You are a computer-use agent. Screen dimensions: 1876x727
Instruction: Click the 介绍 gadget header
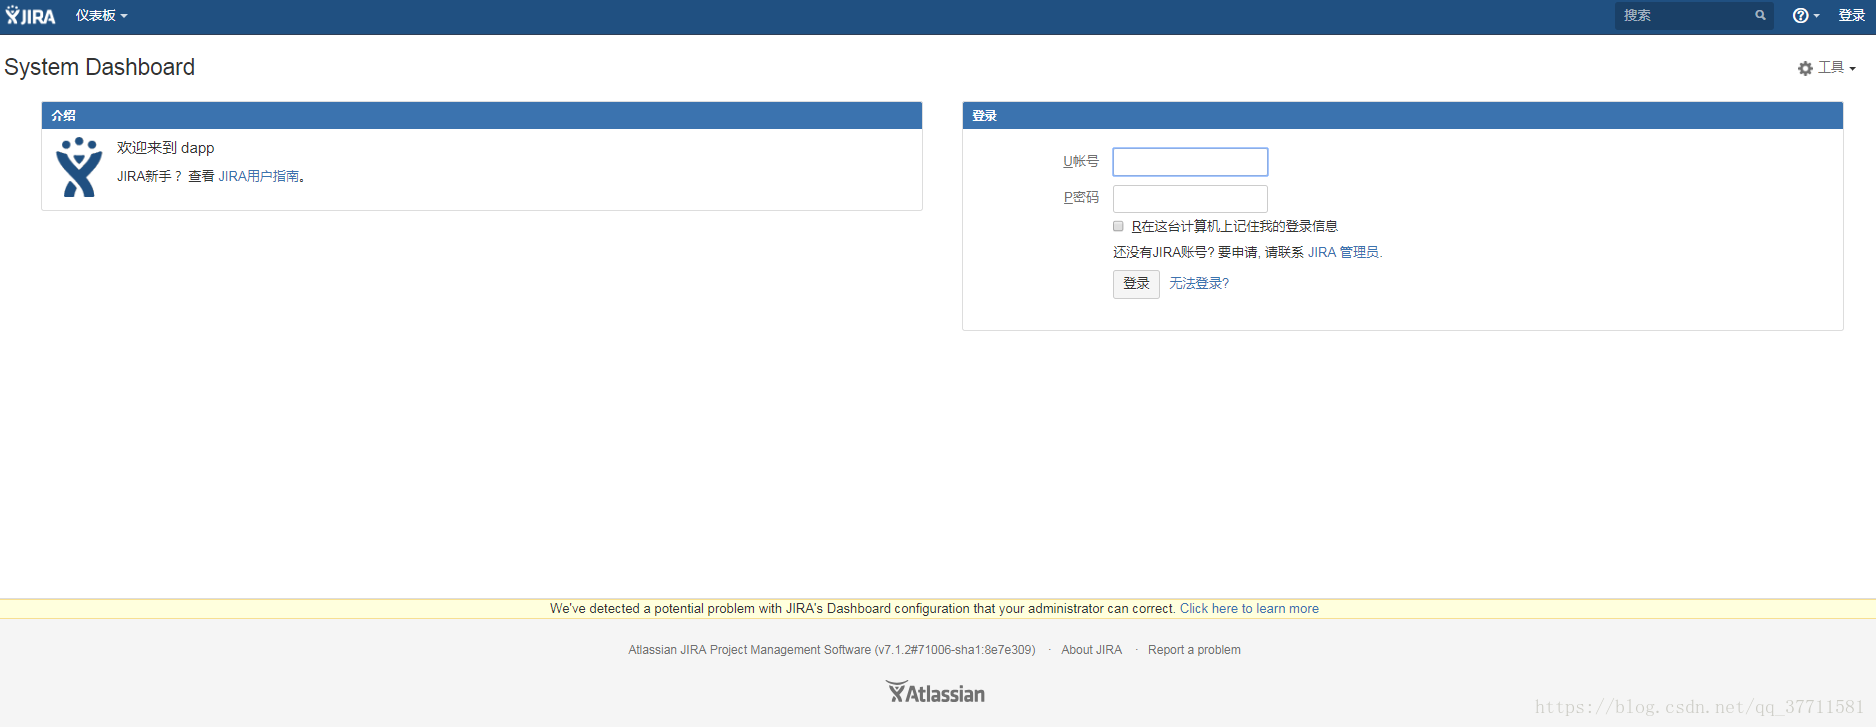pyautogui.click(x=481, y=115)
